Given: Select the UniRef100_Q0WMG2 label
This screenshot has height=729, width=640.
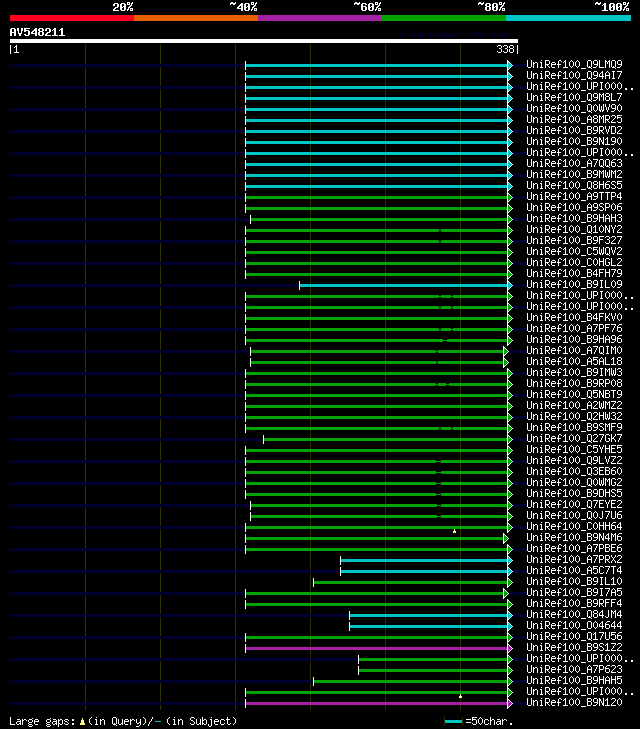Looking at the screenshot, I should pos(574,483).
